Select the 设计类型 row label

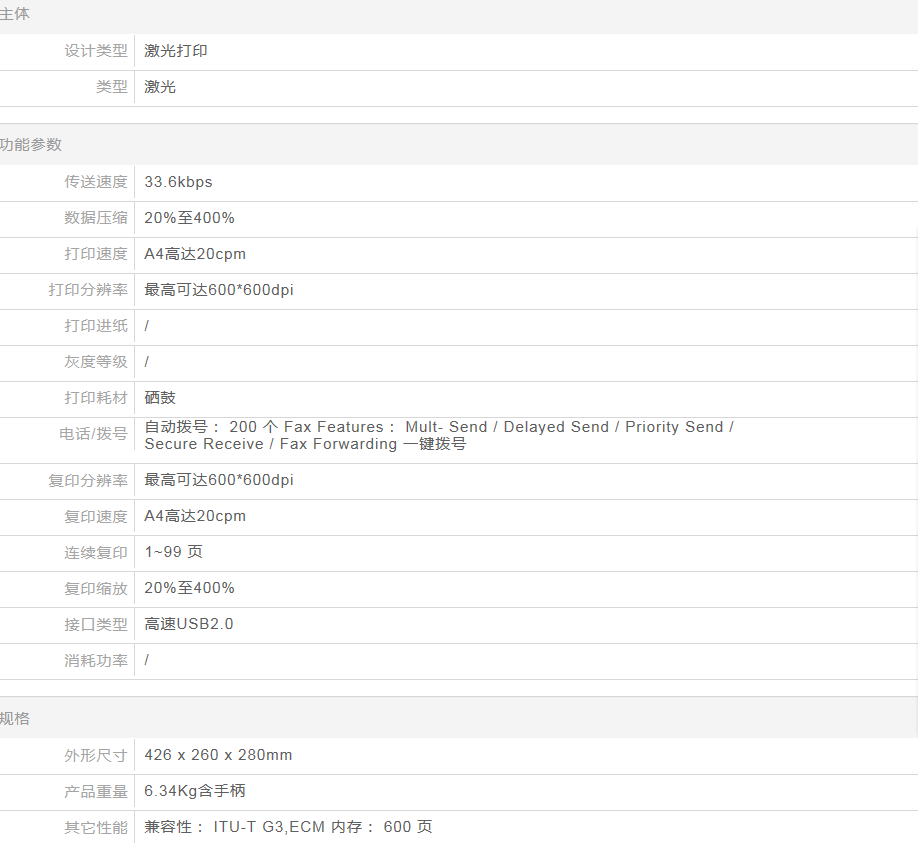[96, 51]
